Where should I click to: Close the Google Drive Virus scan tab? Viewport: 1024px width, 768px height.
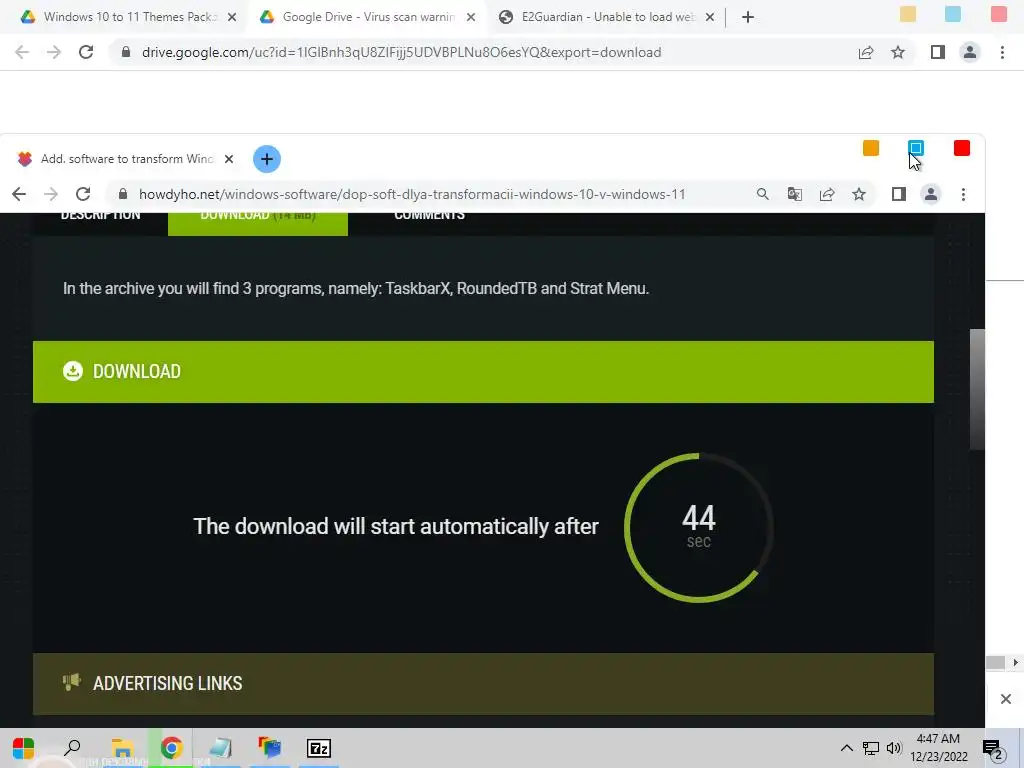point(471,17)
